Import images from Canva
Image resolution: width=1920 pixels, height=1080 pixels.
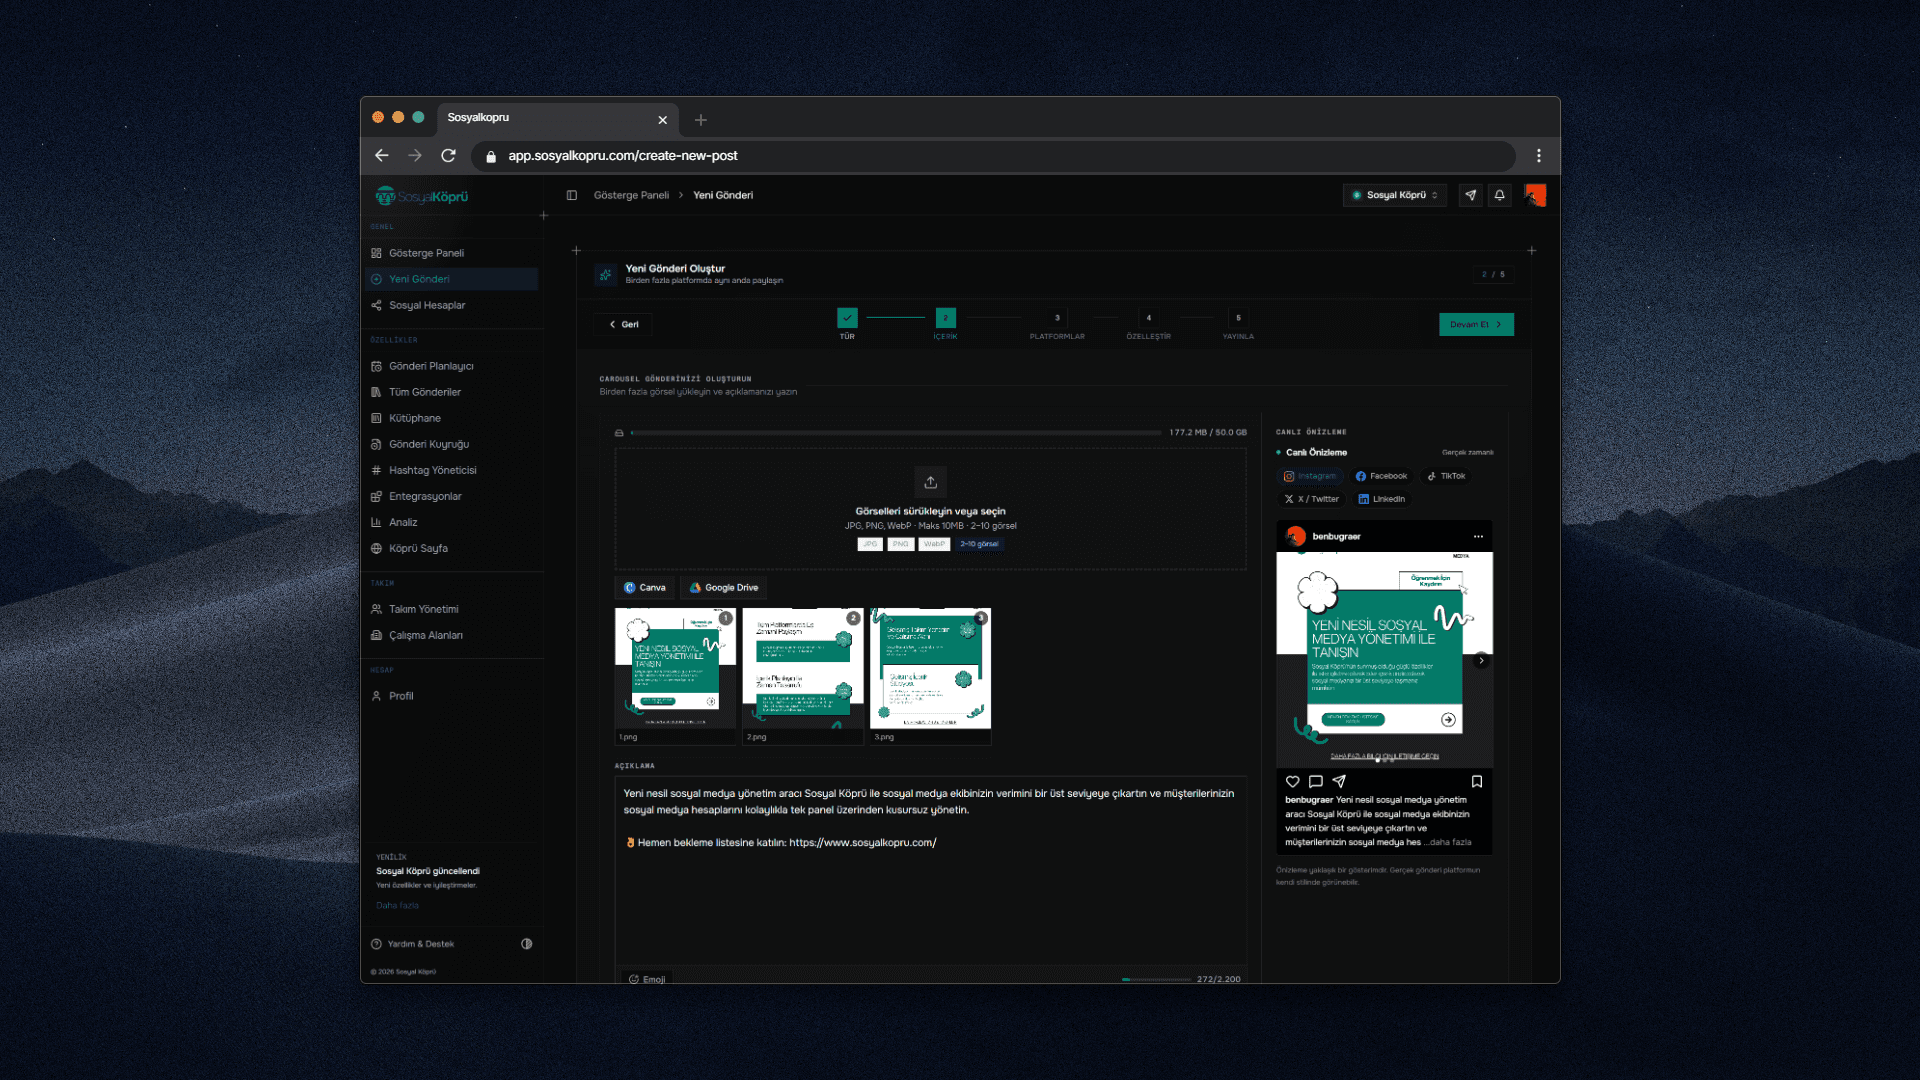tap(644, 588)
